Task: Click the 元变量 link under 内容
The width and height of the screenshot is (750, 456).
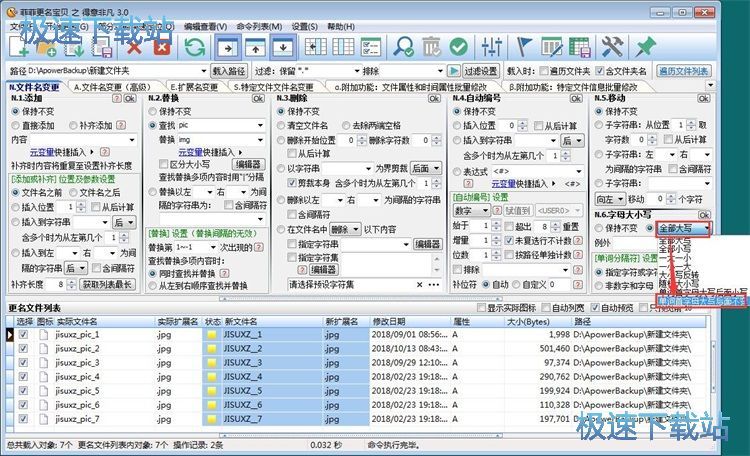Action: [43, 152]
